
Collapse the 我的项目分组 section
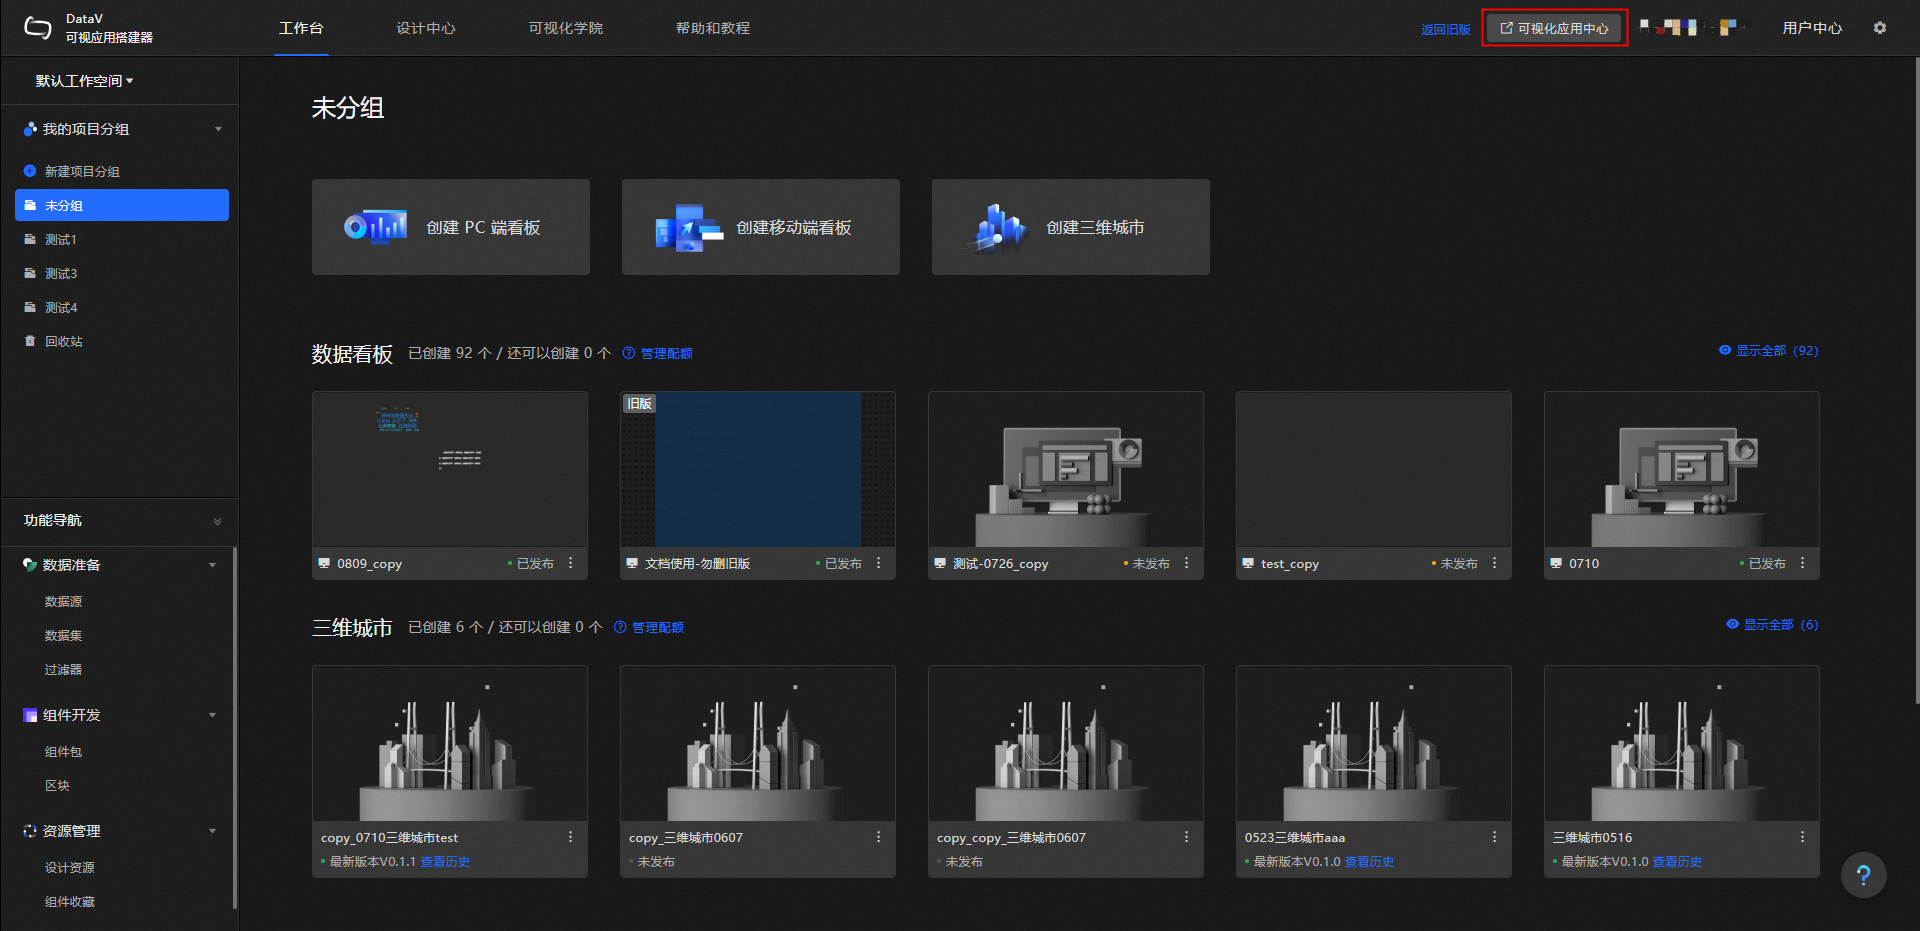tap(218, 129)
